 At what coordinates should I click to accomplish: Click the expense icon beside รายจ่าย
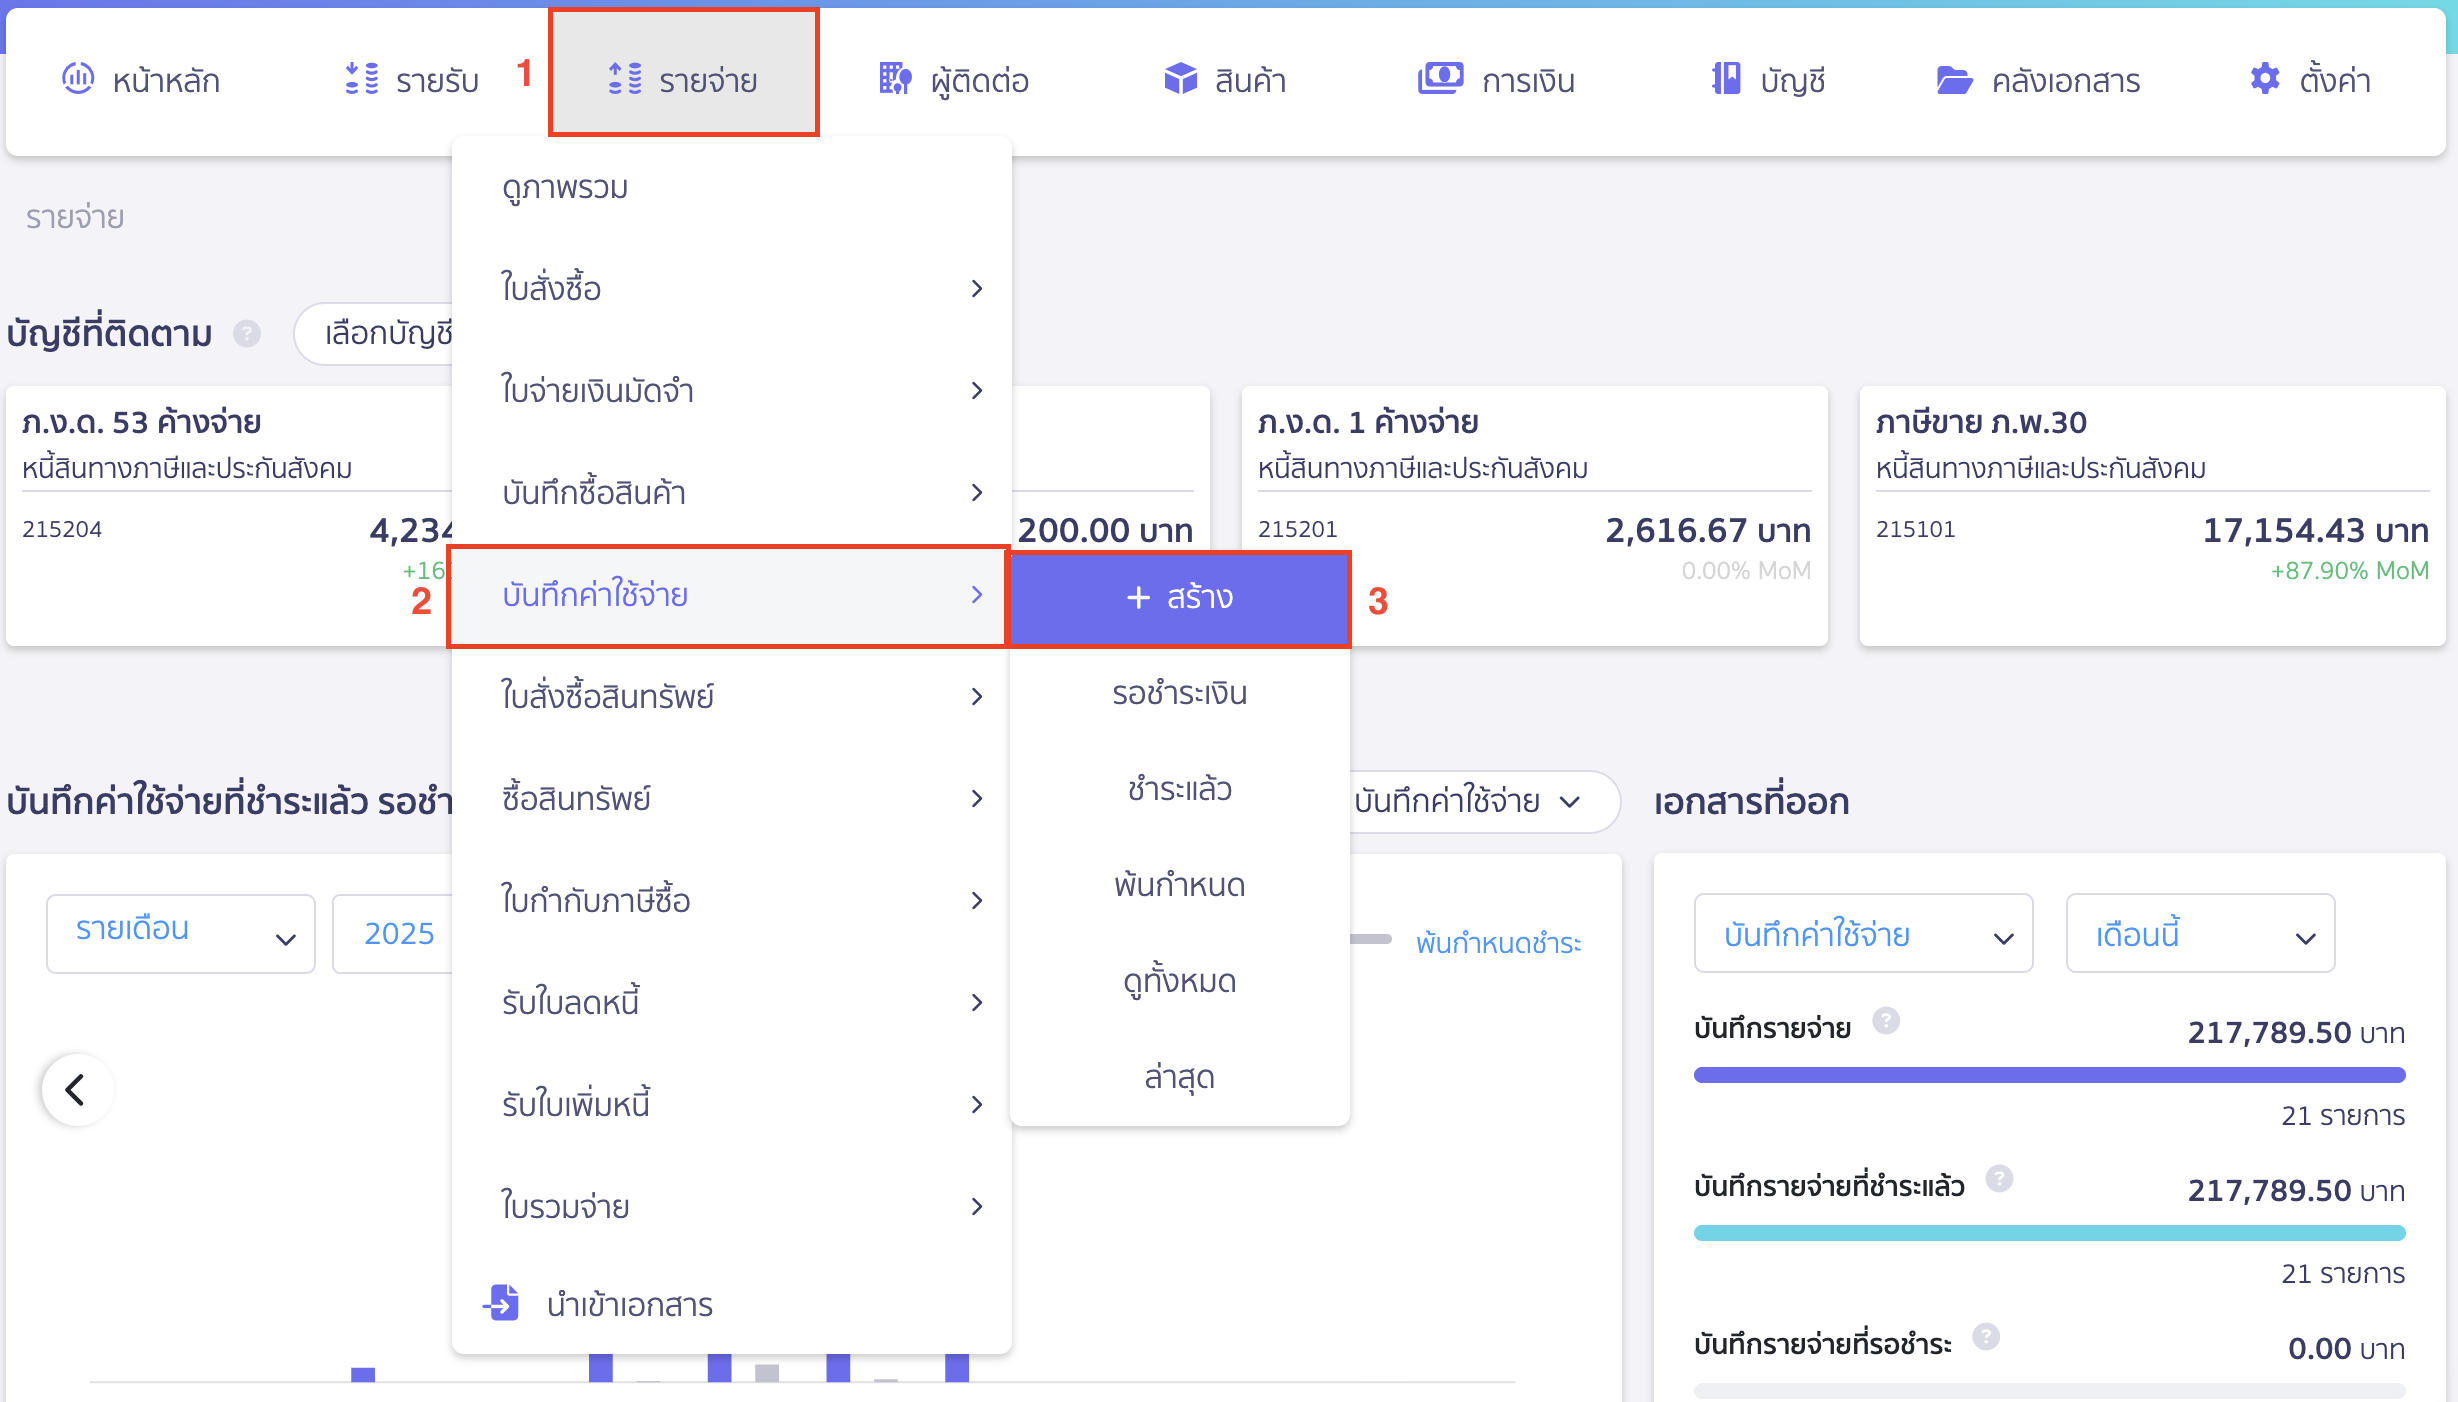coord(625,78)
